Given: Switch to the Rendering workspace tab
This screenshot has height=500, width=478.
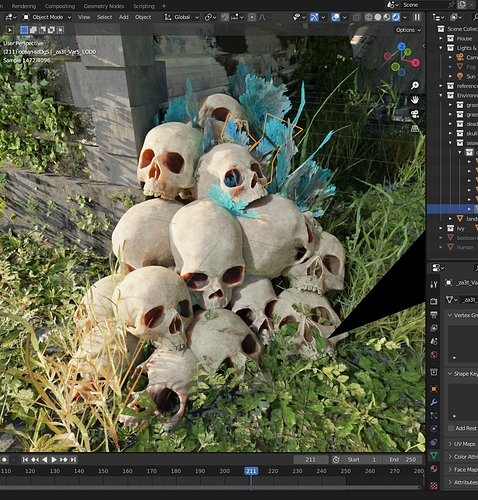Looking at the screenshot, I should click(x=23, y=6).
